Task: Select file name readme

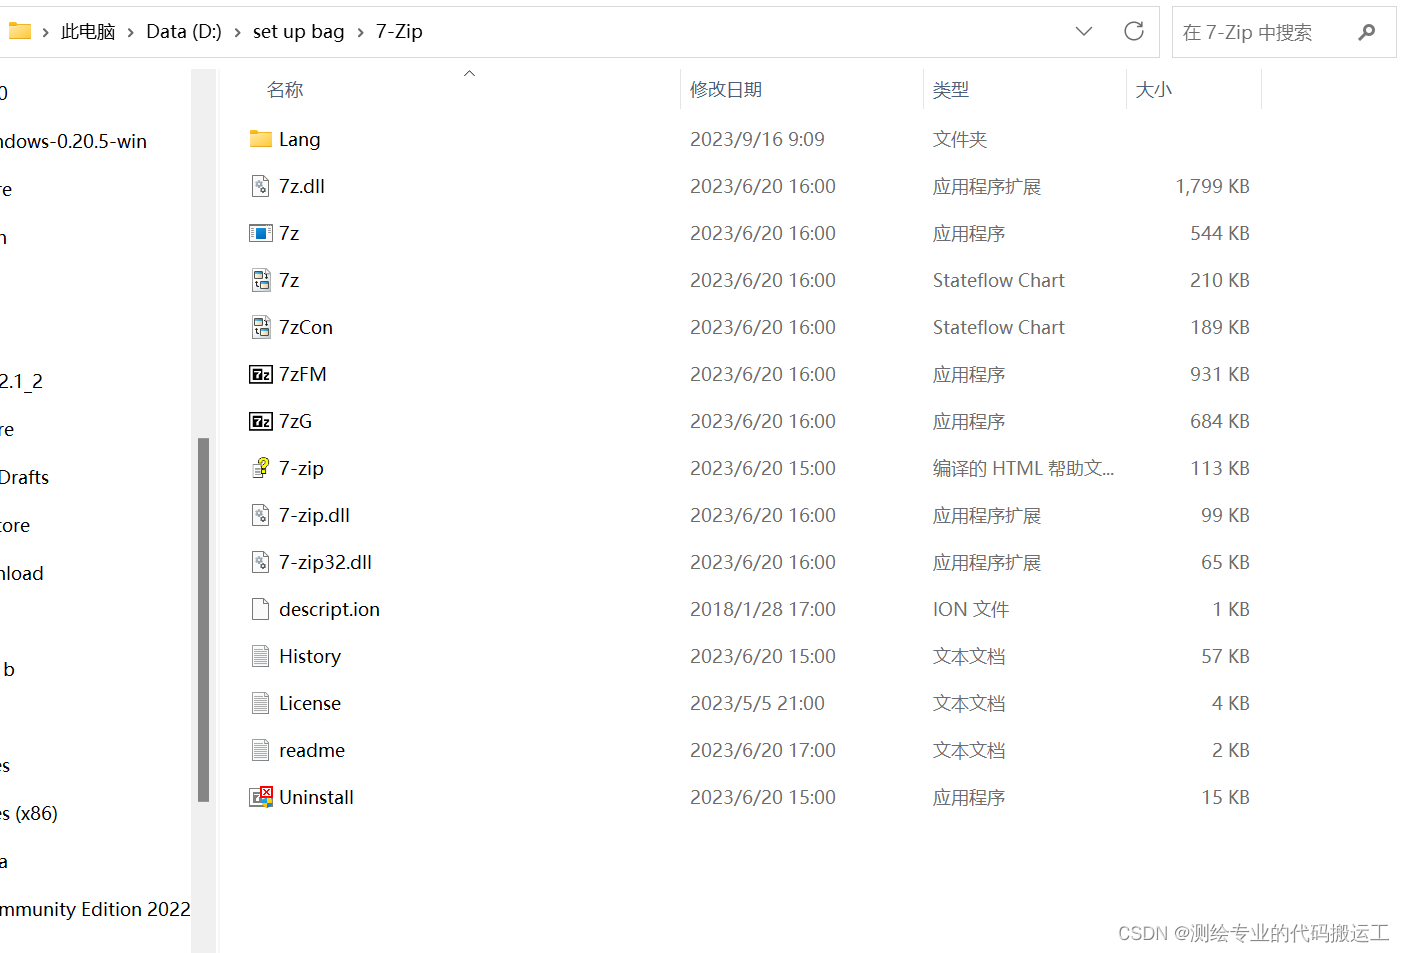Action: 312,750
